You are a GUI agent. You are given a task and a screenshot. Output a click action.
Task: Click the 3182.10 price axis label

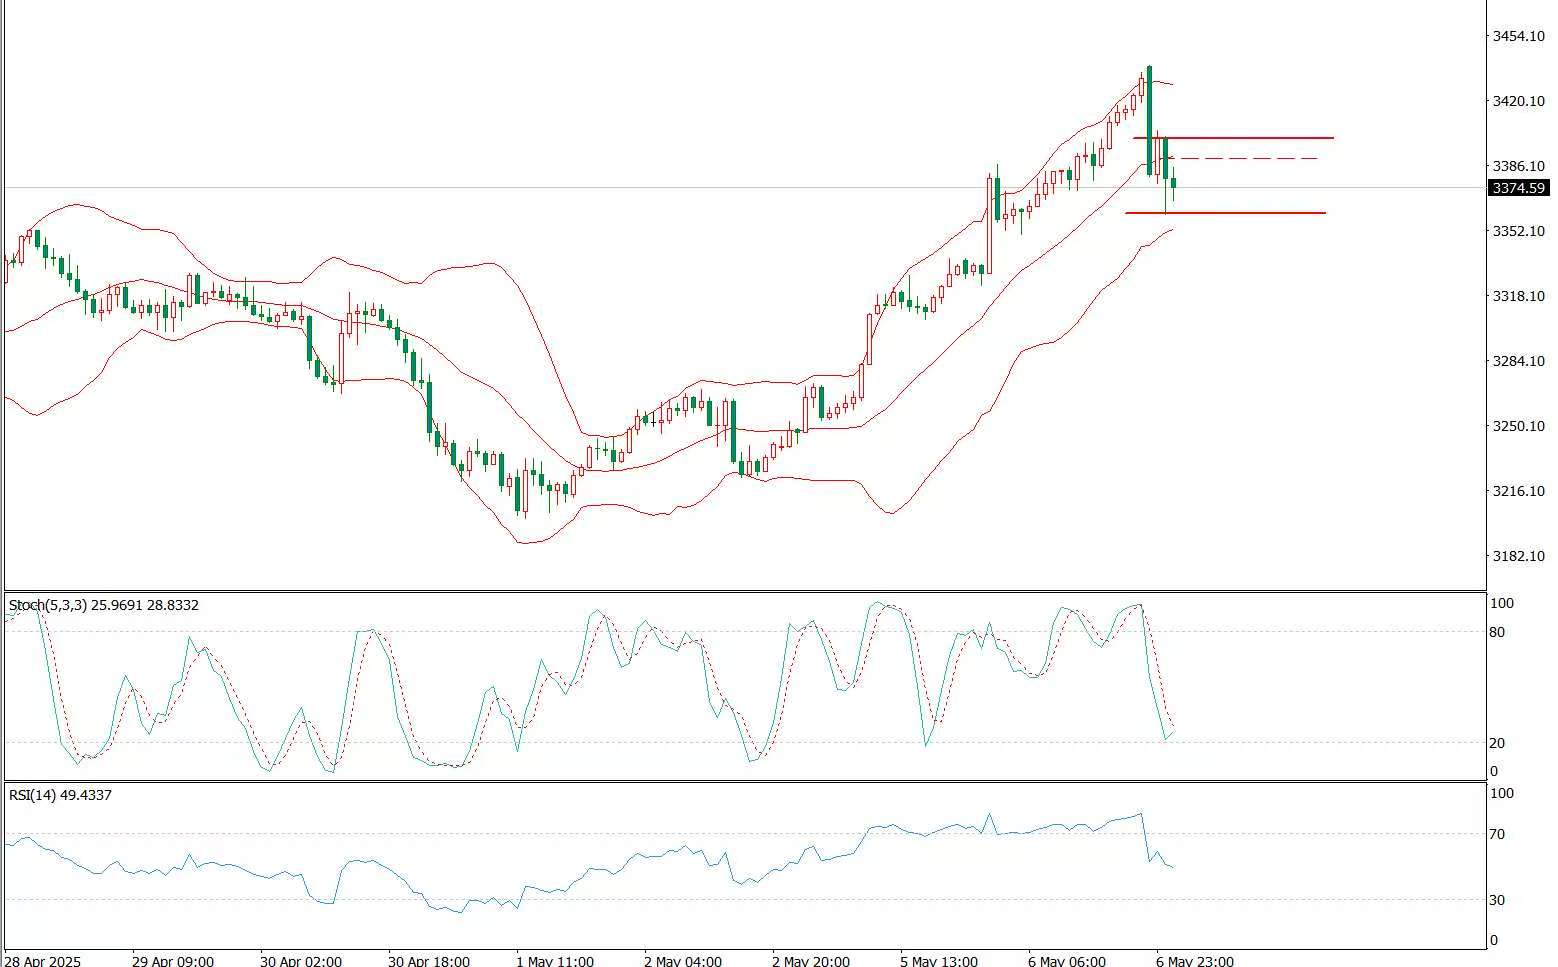[x=1518, y=556]
